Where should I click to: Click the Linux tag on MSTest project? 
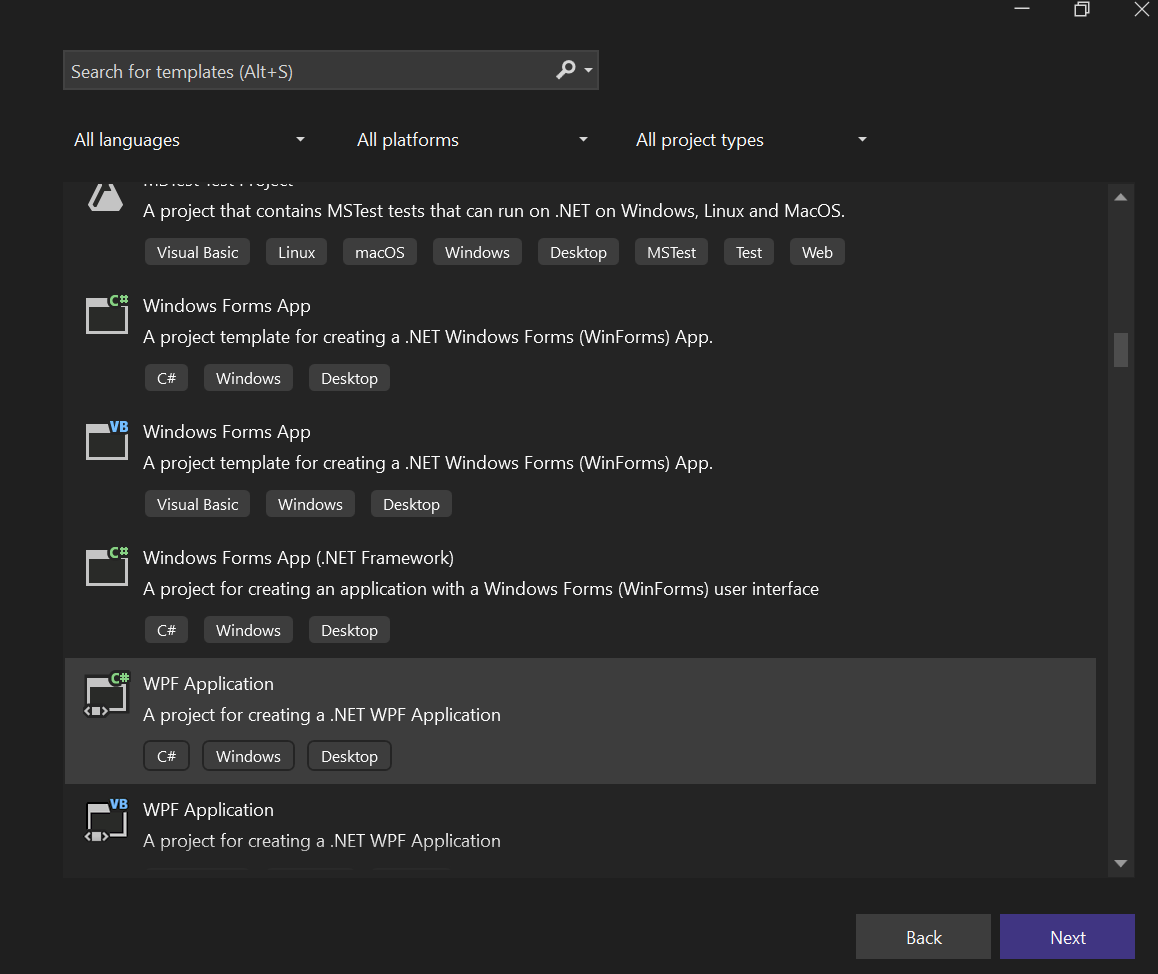click(x=296, y=253)
